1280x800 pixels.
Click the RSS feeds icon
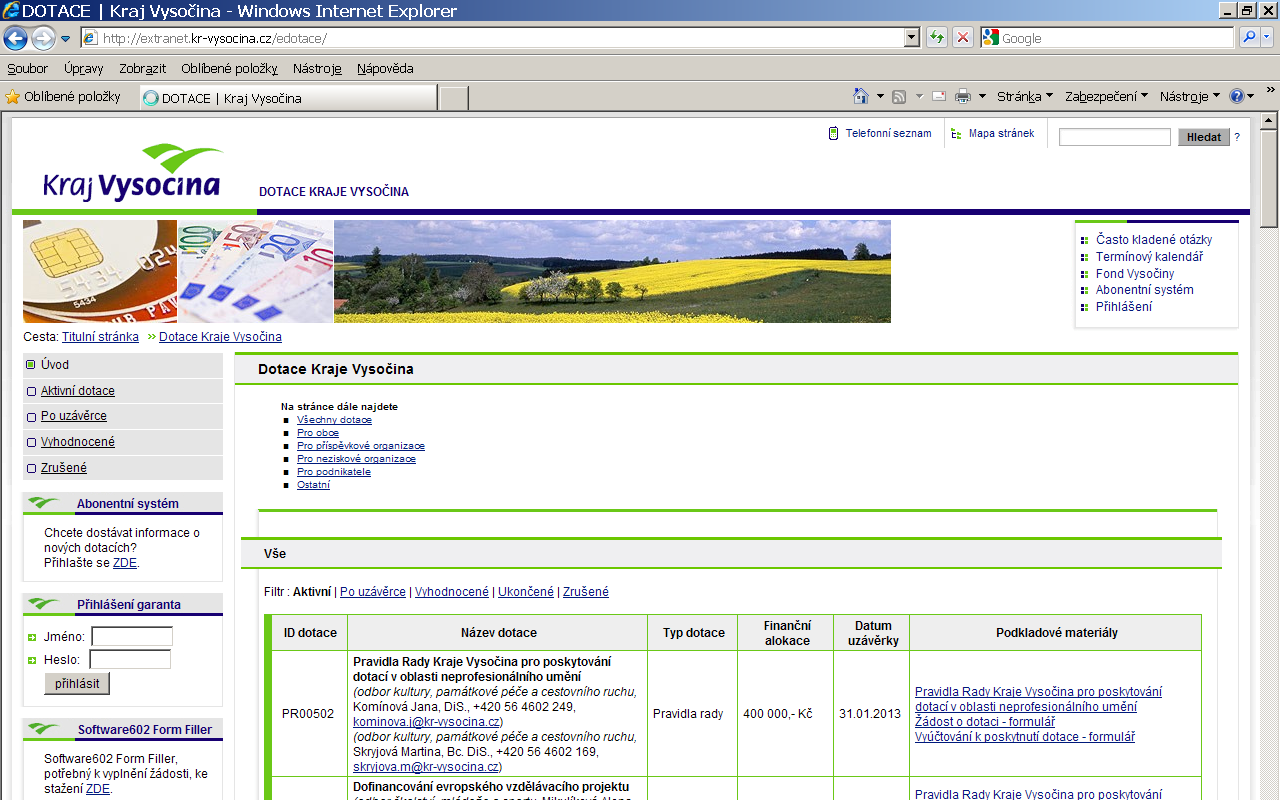pyautogui.click(x=899, y=97)
